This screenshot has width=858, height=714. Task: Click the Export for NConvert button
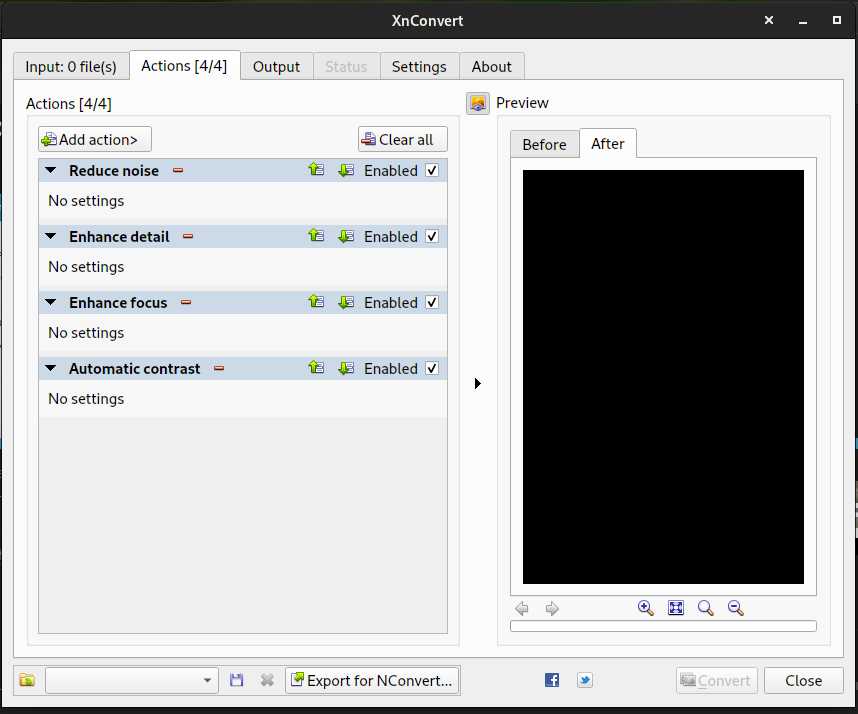372,680
